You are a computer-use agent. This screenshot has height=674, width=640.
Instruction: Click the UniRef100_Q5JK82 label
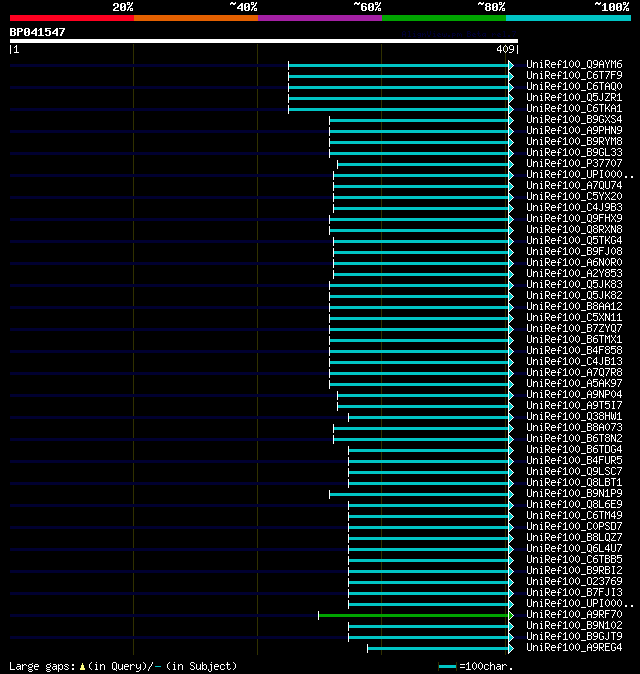click(x=574, y=295)
